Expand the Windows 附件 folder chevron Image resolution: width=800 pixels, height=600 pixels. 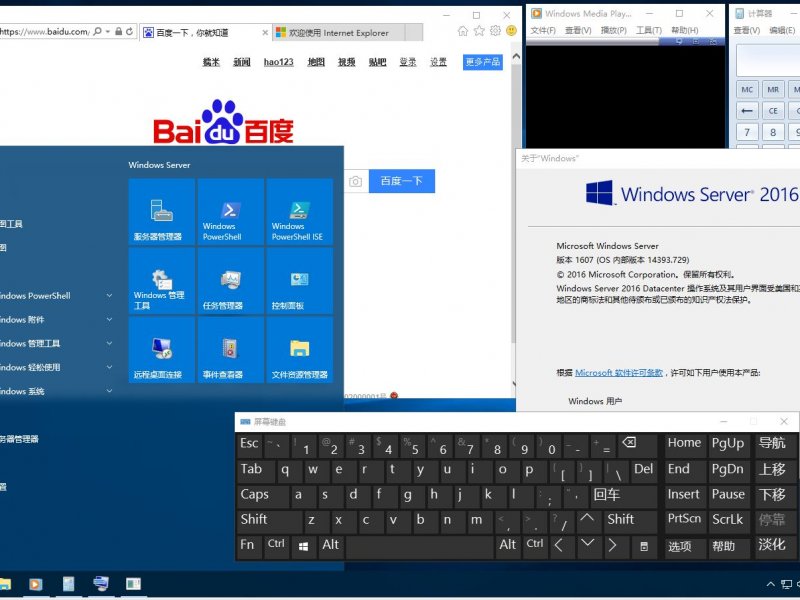(109, 320)
